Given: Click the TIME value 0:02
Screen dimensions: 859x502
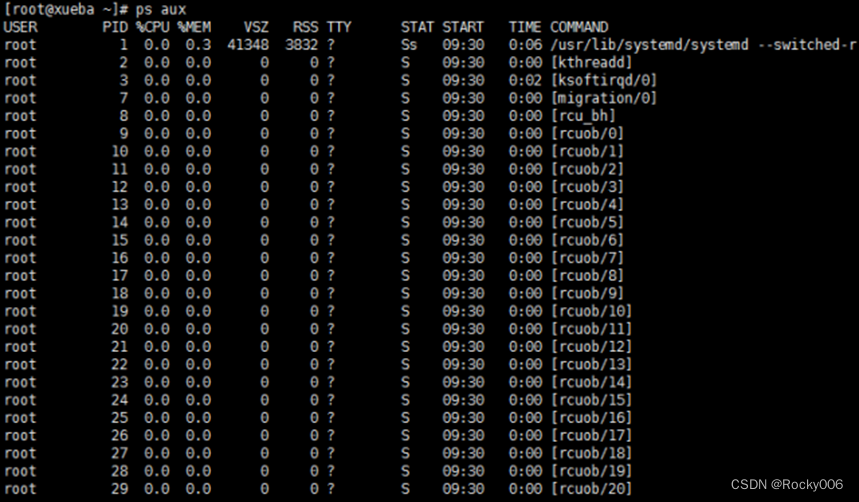Looking at the screenshot, I should [525, 80].
